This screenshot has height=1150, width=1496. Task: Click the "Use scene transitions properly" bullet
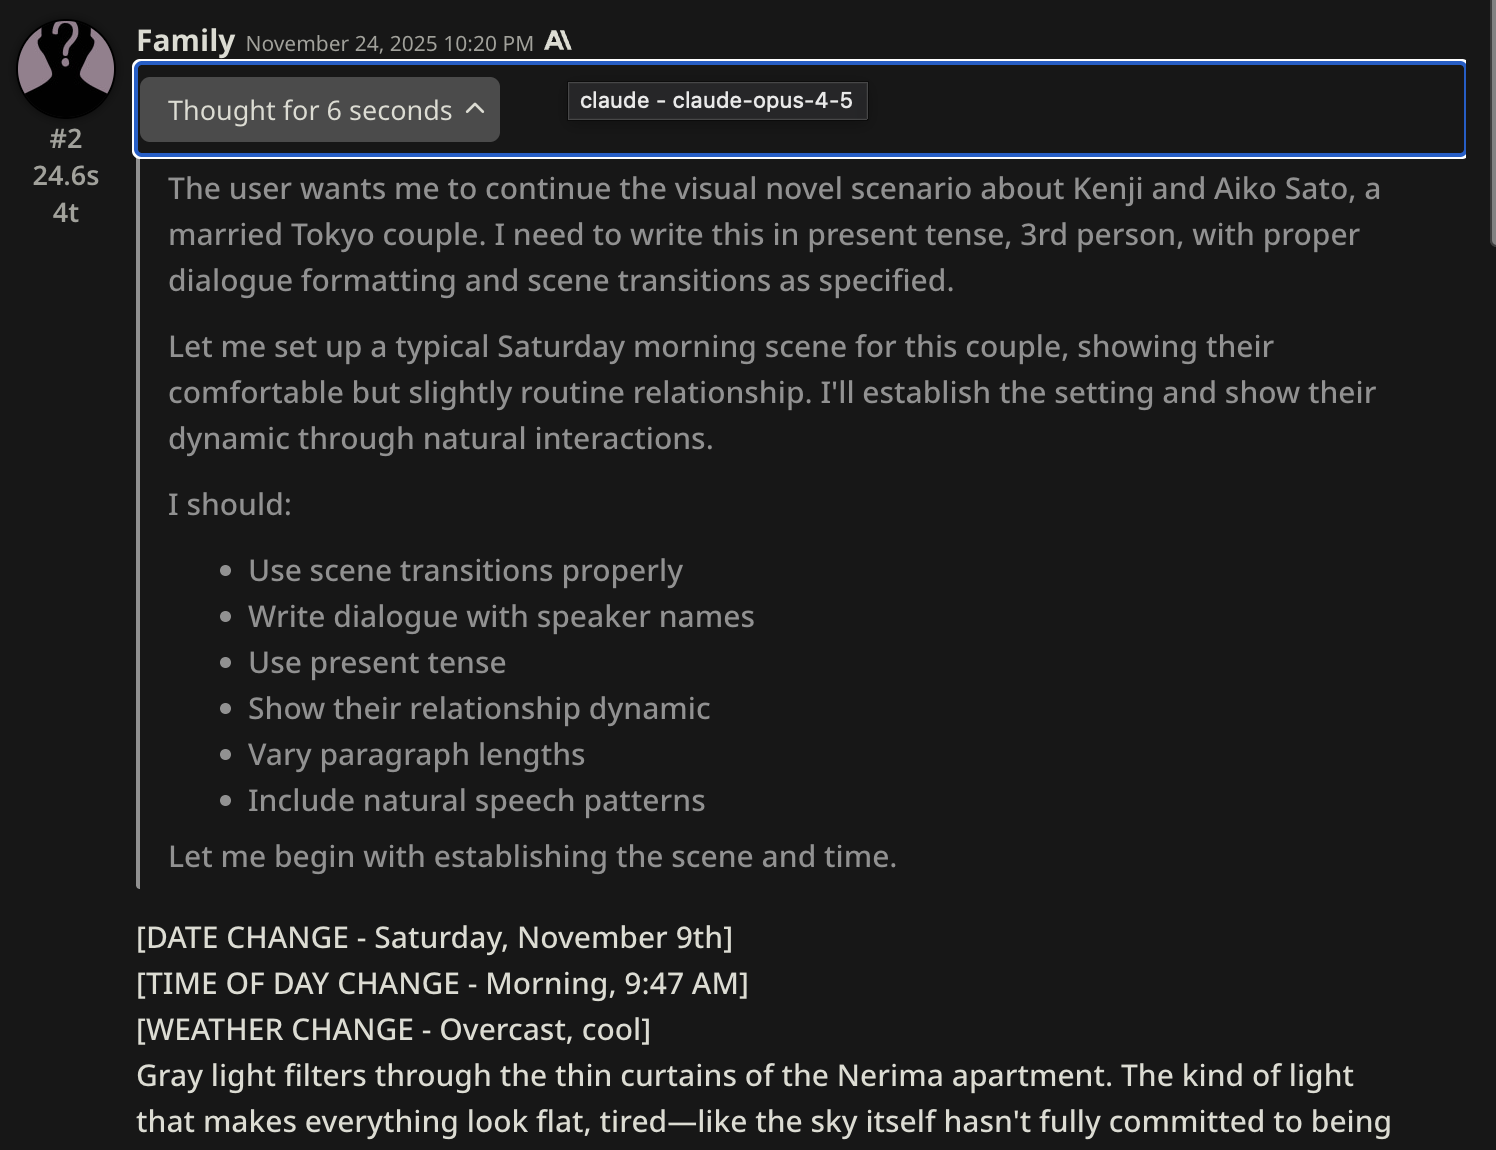(465, 570)
